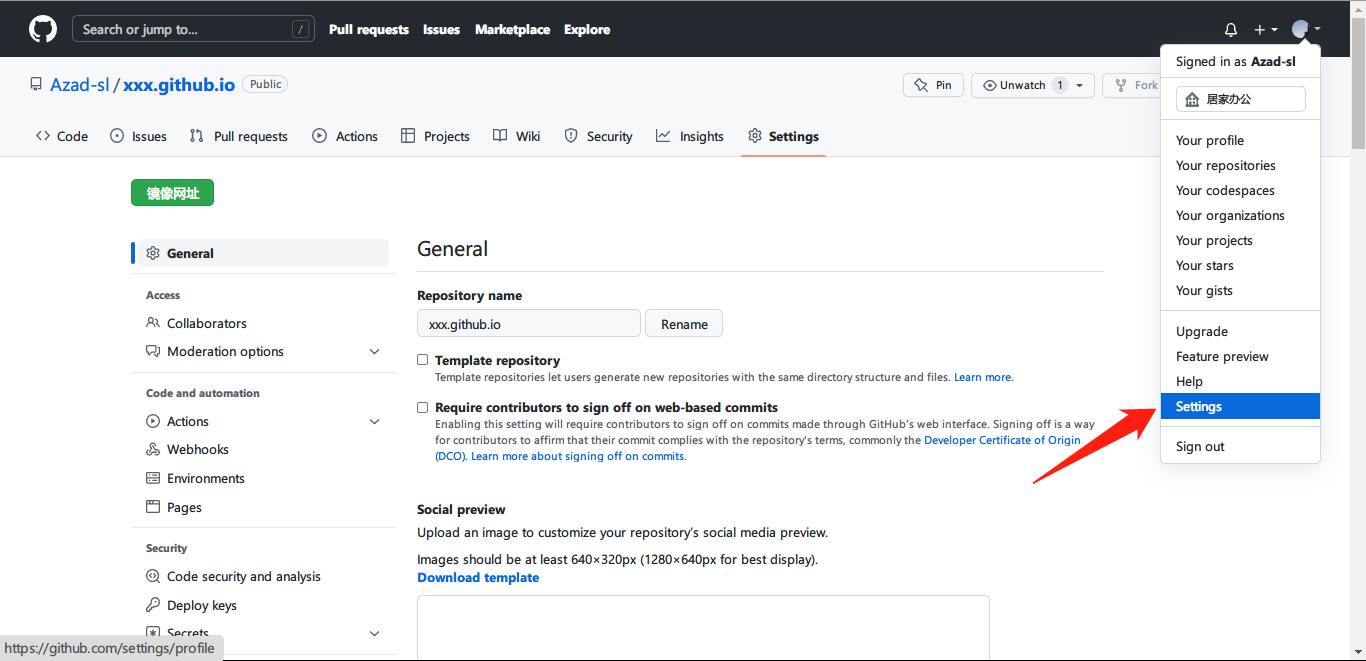The image size is (1366, 661).
Task: Close the user menu via the avatar
Action: 1306,30
